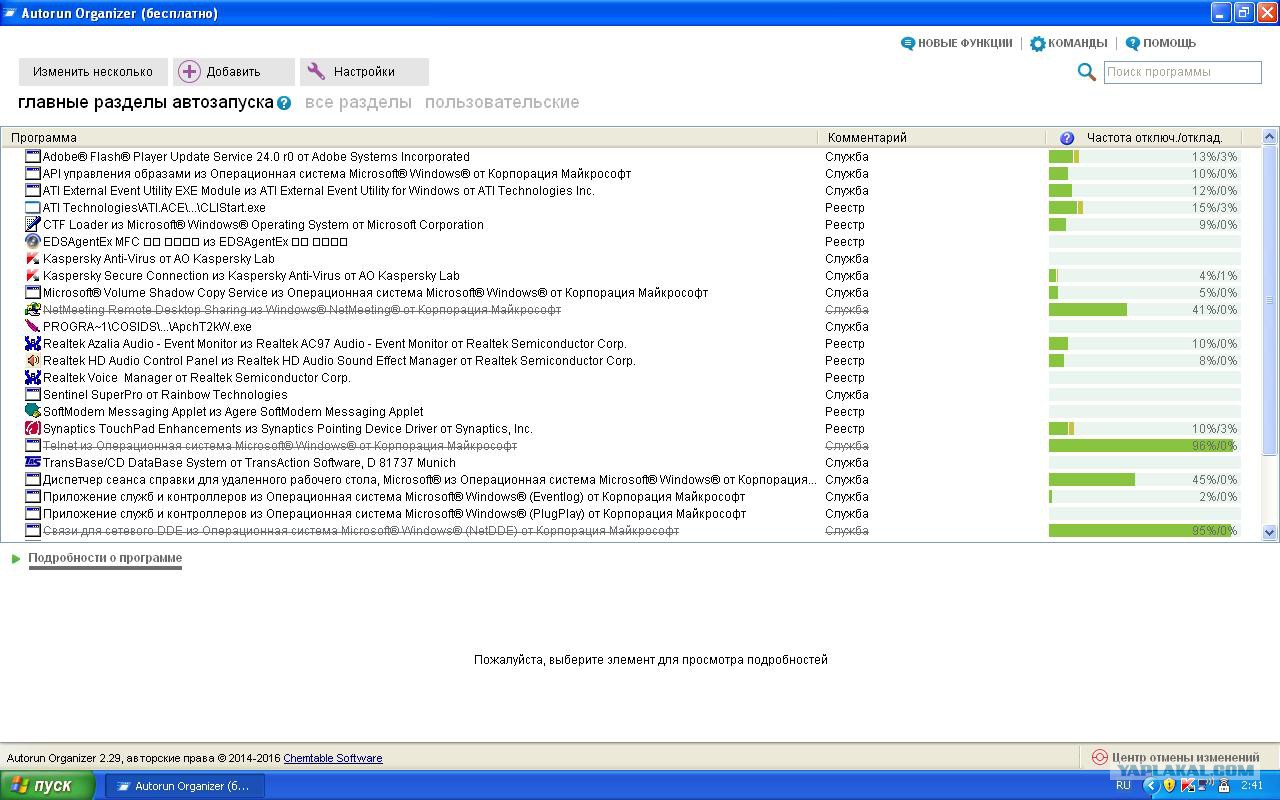The image size is (1280, 800).
Task: Click the Autorun Organizer title bar icon
Action: point(11,13)
